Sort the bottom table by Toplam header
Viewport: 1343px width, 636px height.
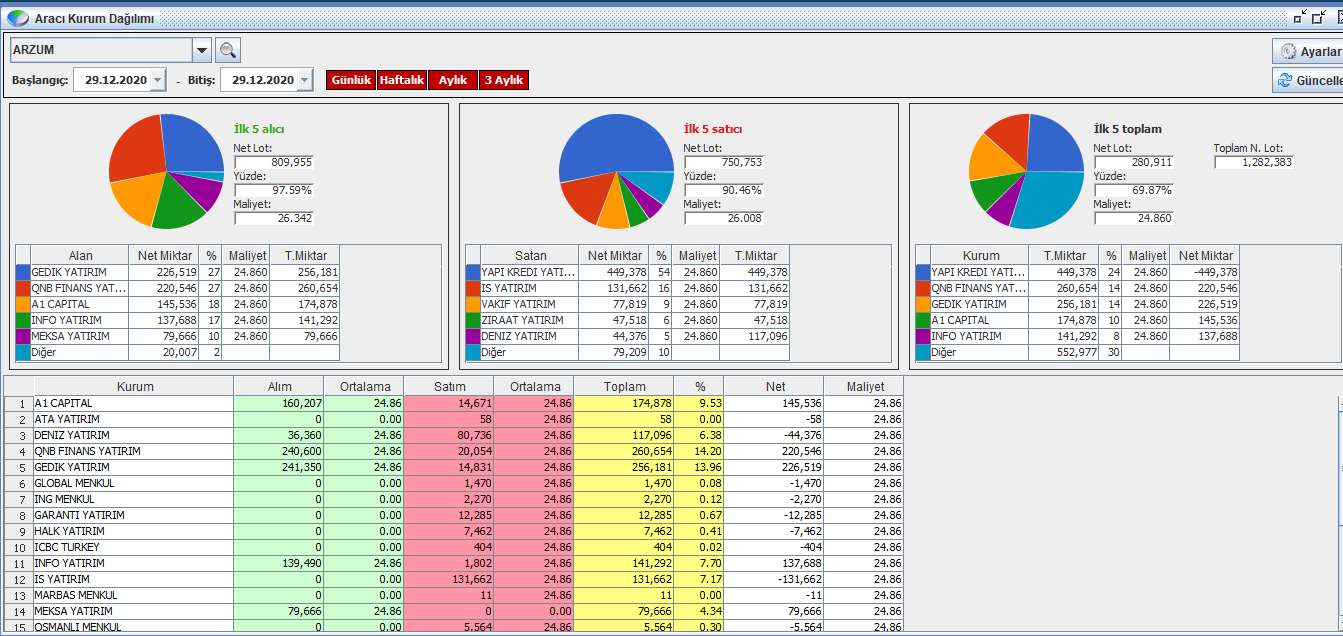click(x=625, y=386)
